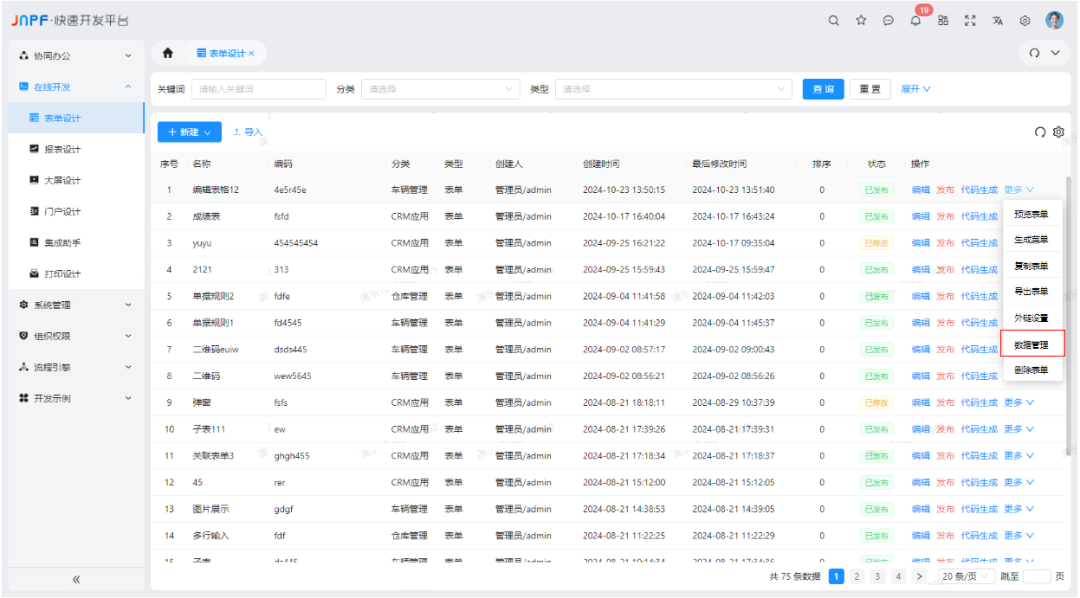Viewport: 1080px width, 598px height.
Task: Expand the 协同办公 menu group
Action: (x=76, y=56)
